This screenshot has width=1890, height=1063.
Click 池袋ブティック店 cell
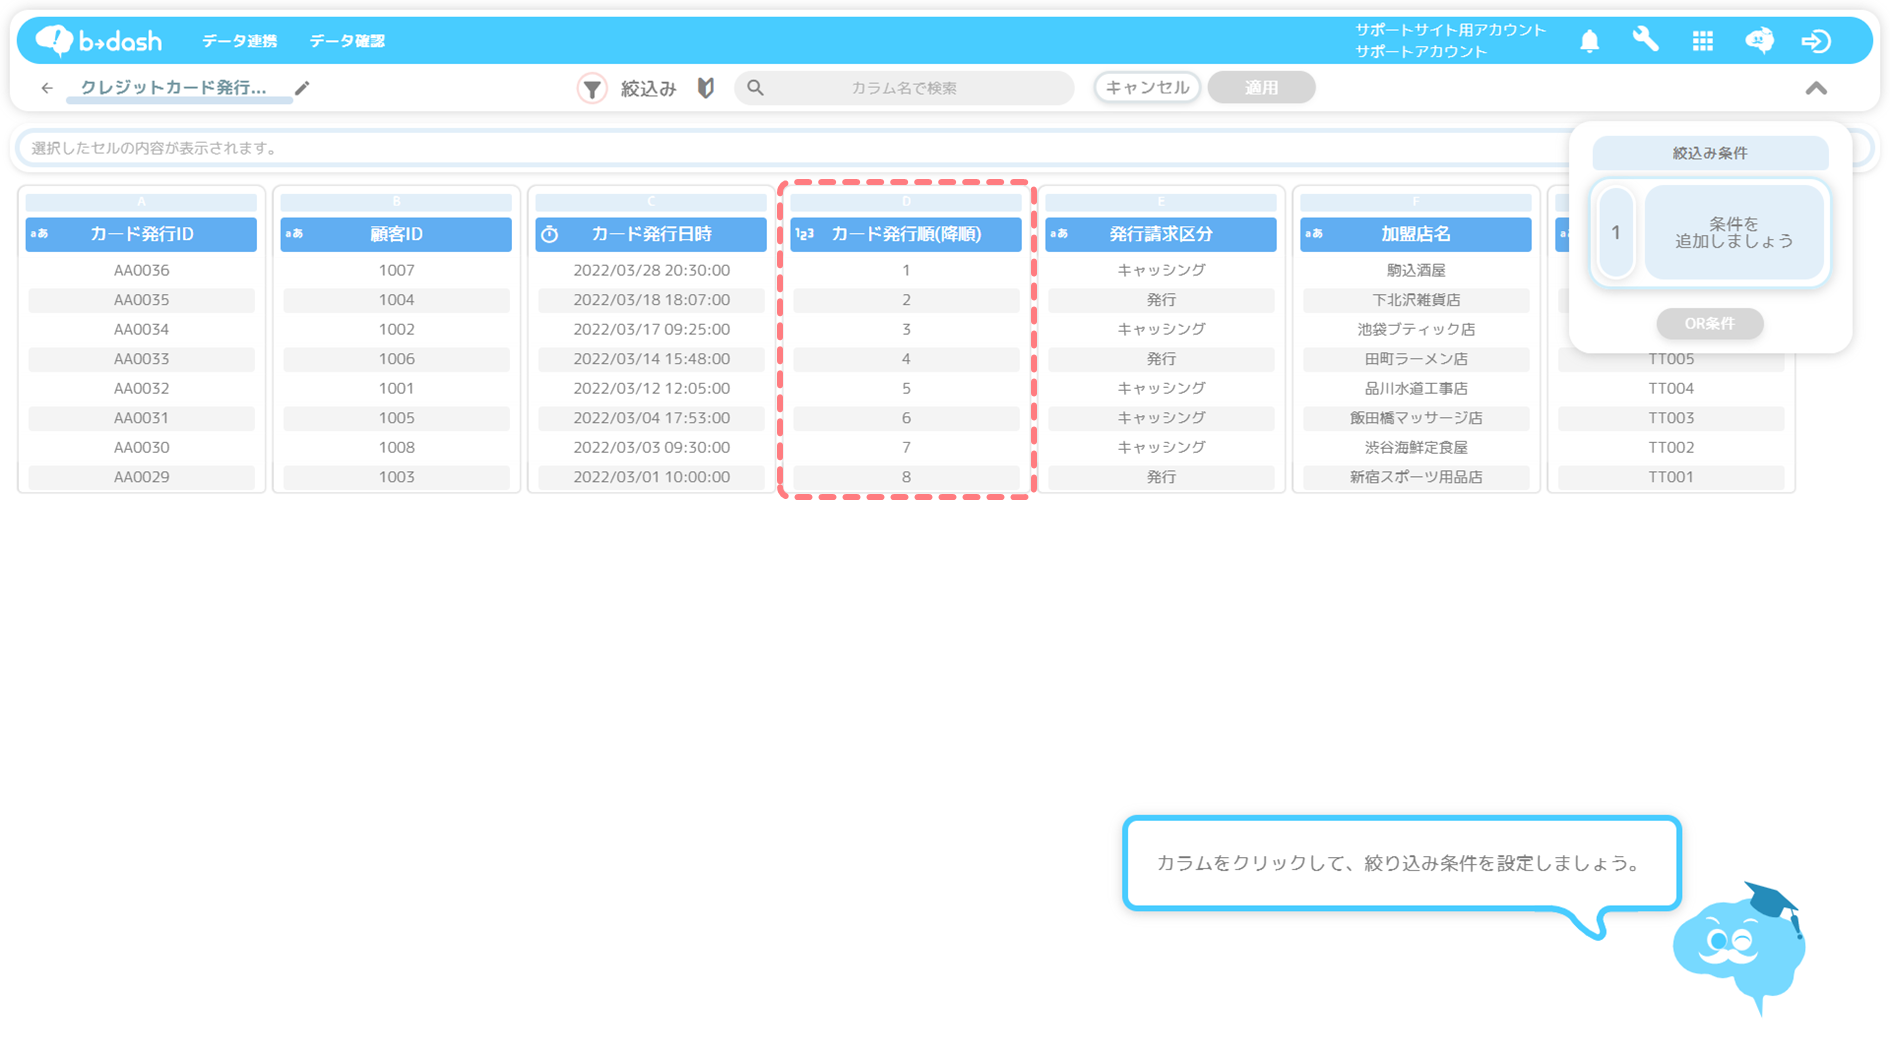[1416, 329]
